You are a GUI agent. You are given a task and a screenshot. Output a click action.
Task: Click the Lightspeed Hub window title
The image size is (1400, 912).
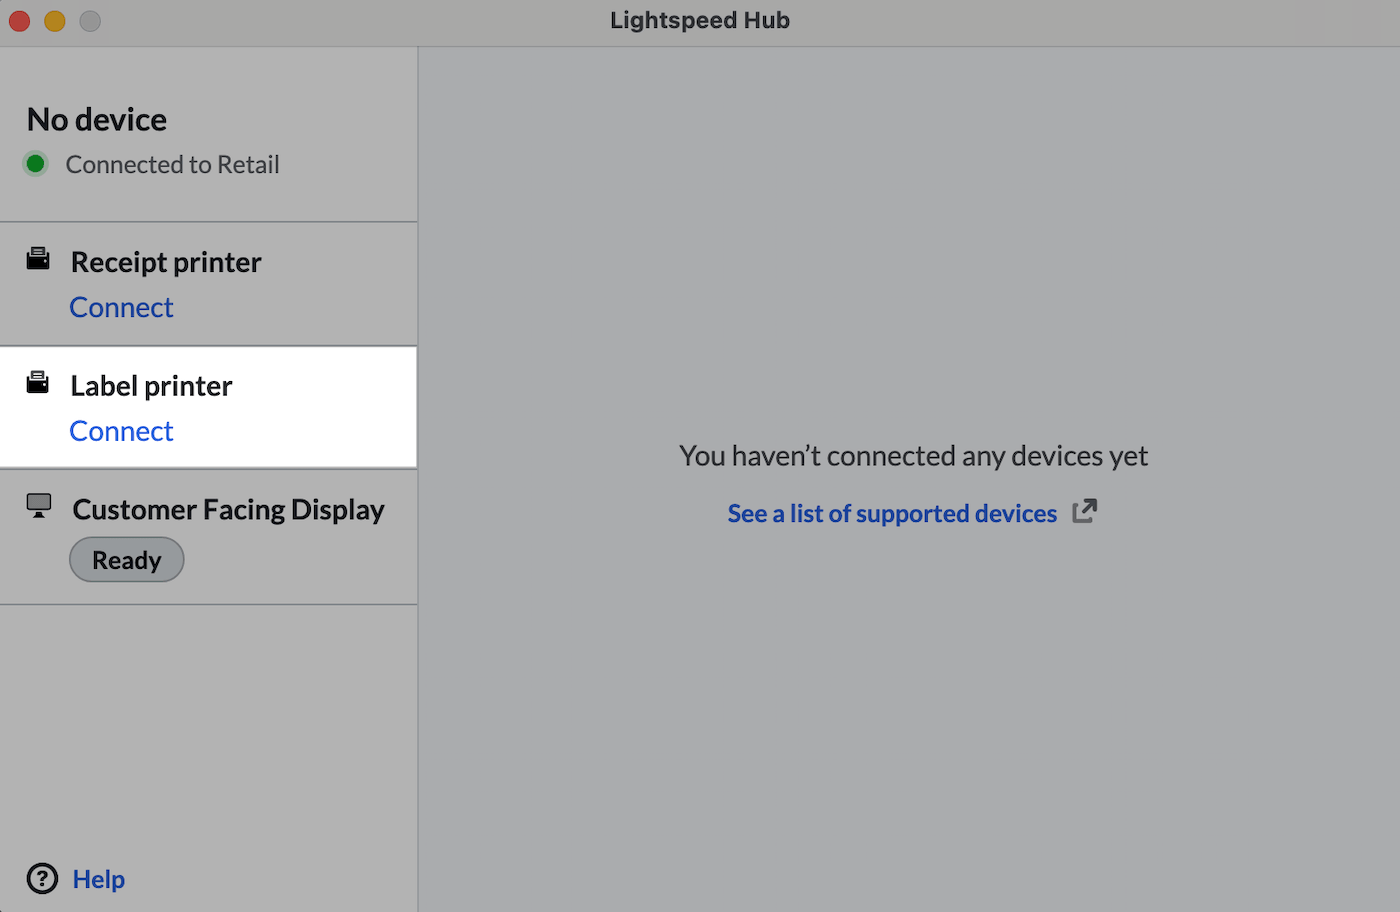[700, 20]
